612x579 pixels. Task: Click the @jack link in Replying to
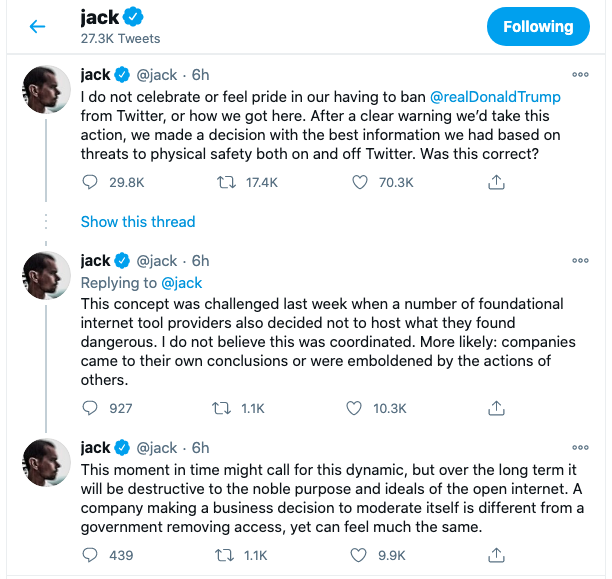click(x=182, y=283)
